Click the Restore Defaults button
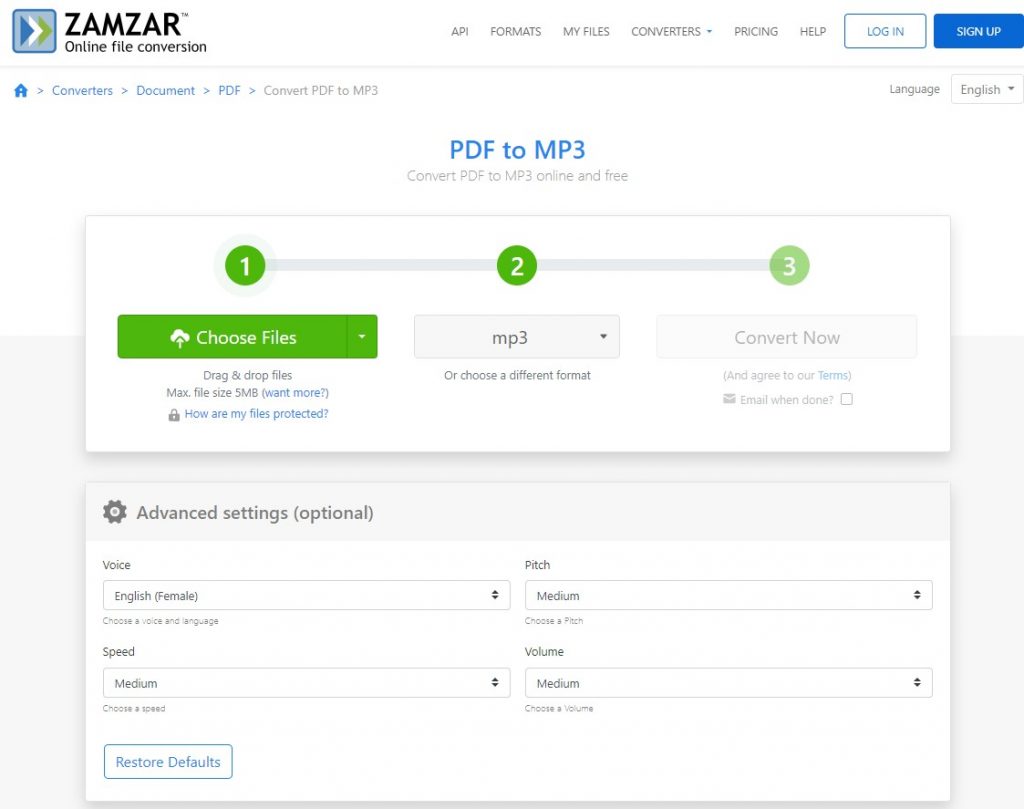This screenshot has width=1024, height=809. click(x=167, y=761)
